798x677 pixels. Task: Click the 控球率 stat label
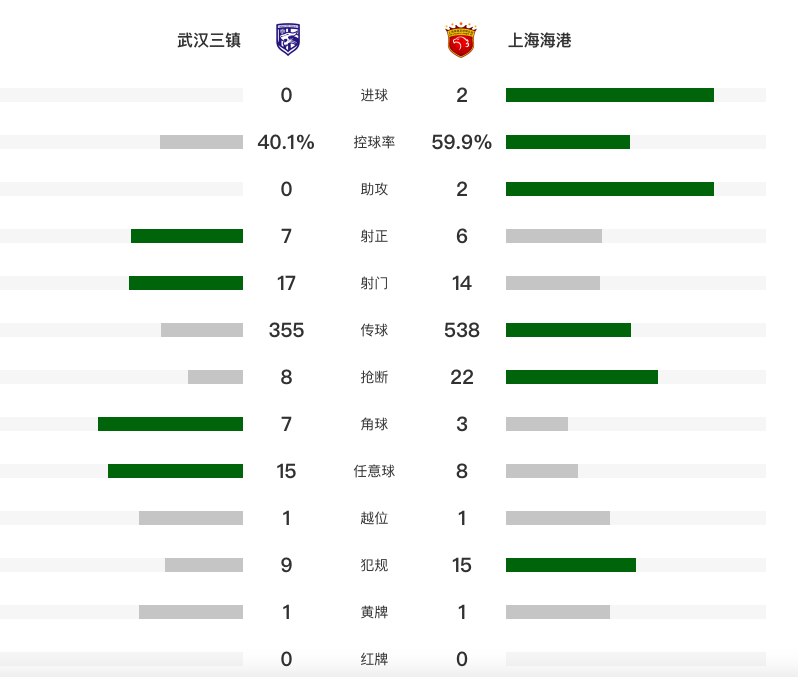pos(374,142)
